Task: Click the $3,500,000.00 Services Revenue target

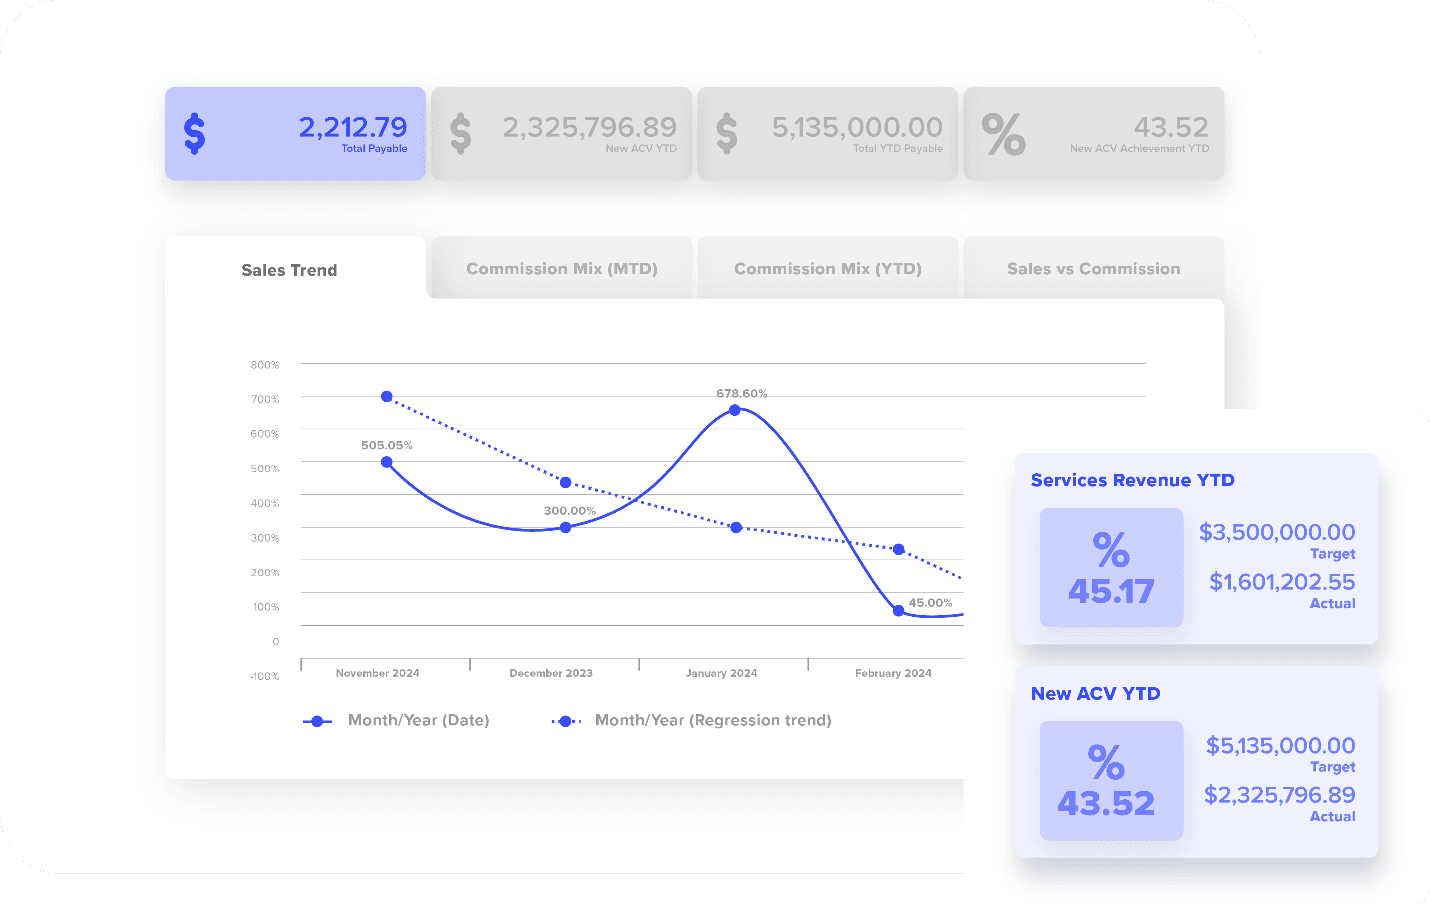Action: [x=1277, y=532]
